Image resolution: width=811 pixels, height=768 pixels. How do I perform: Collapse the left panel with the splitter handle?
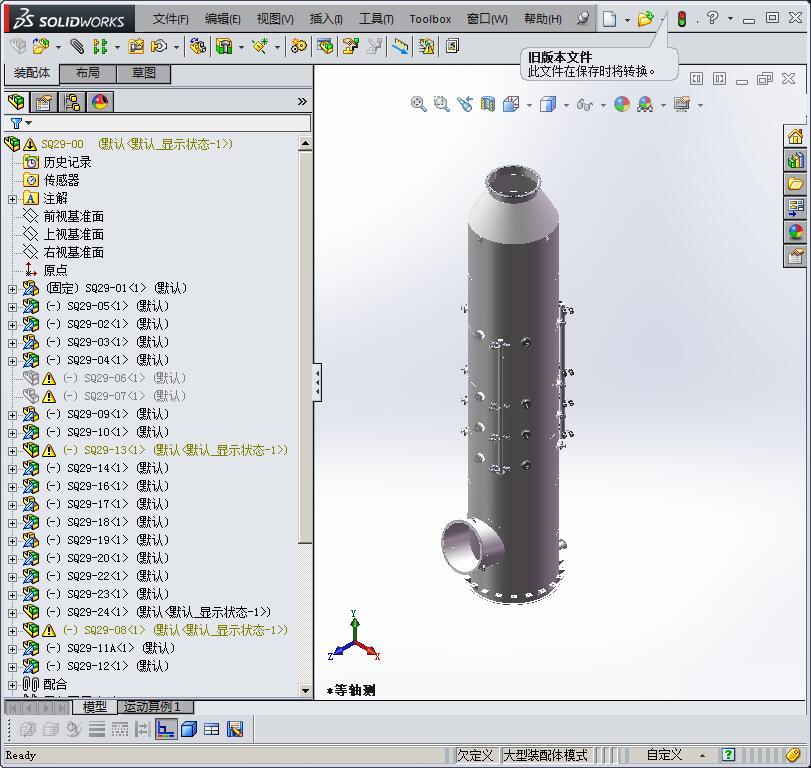[x=318, y=383]
